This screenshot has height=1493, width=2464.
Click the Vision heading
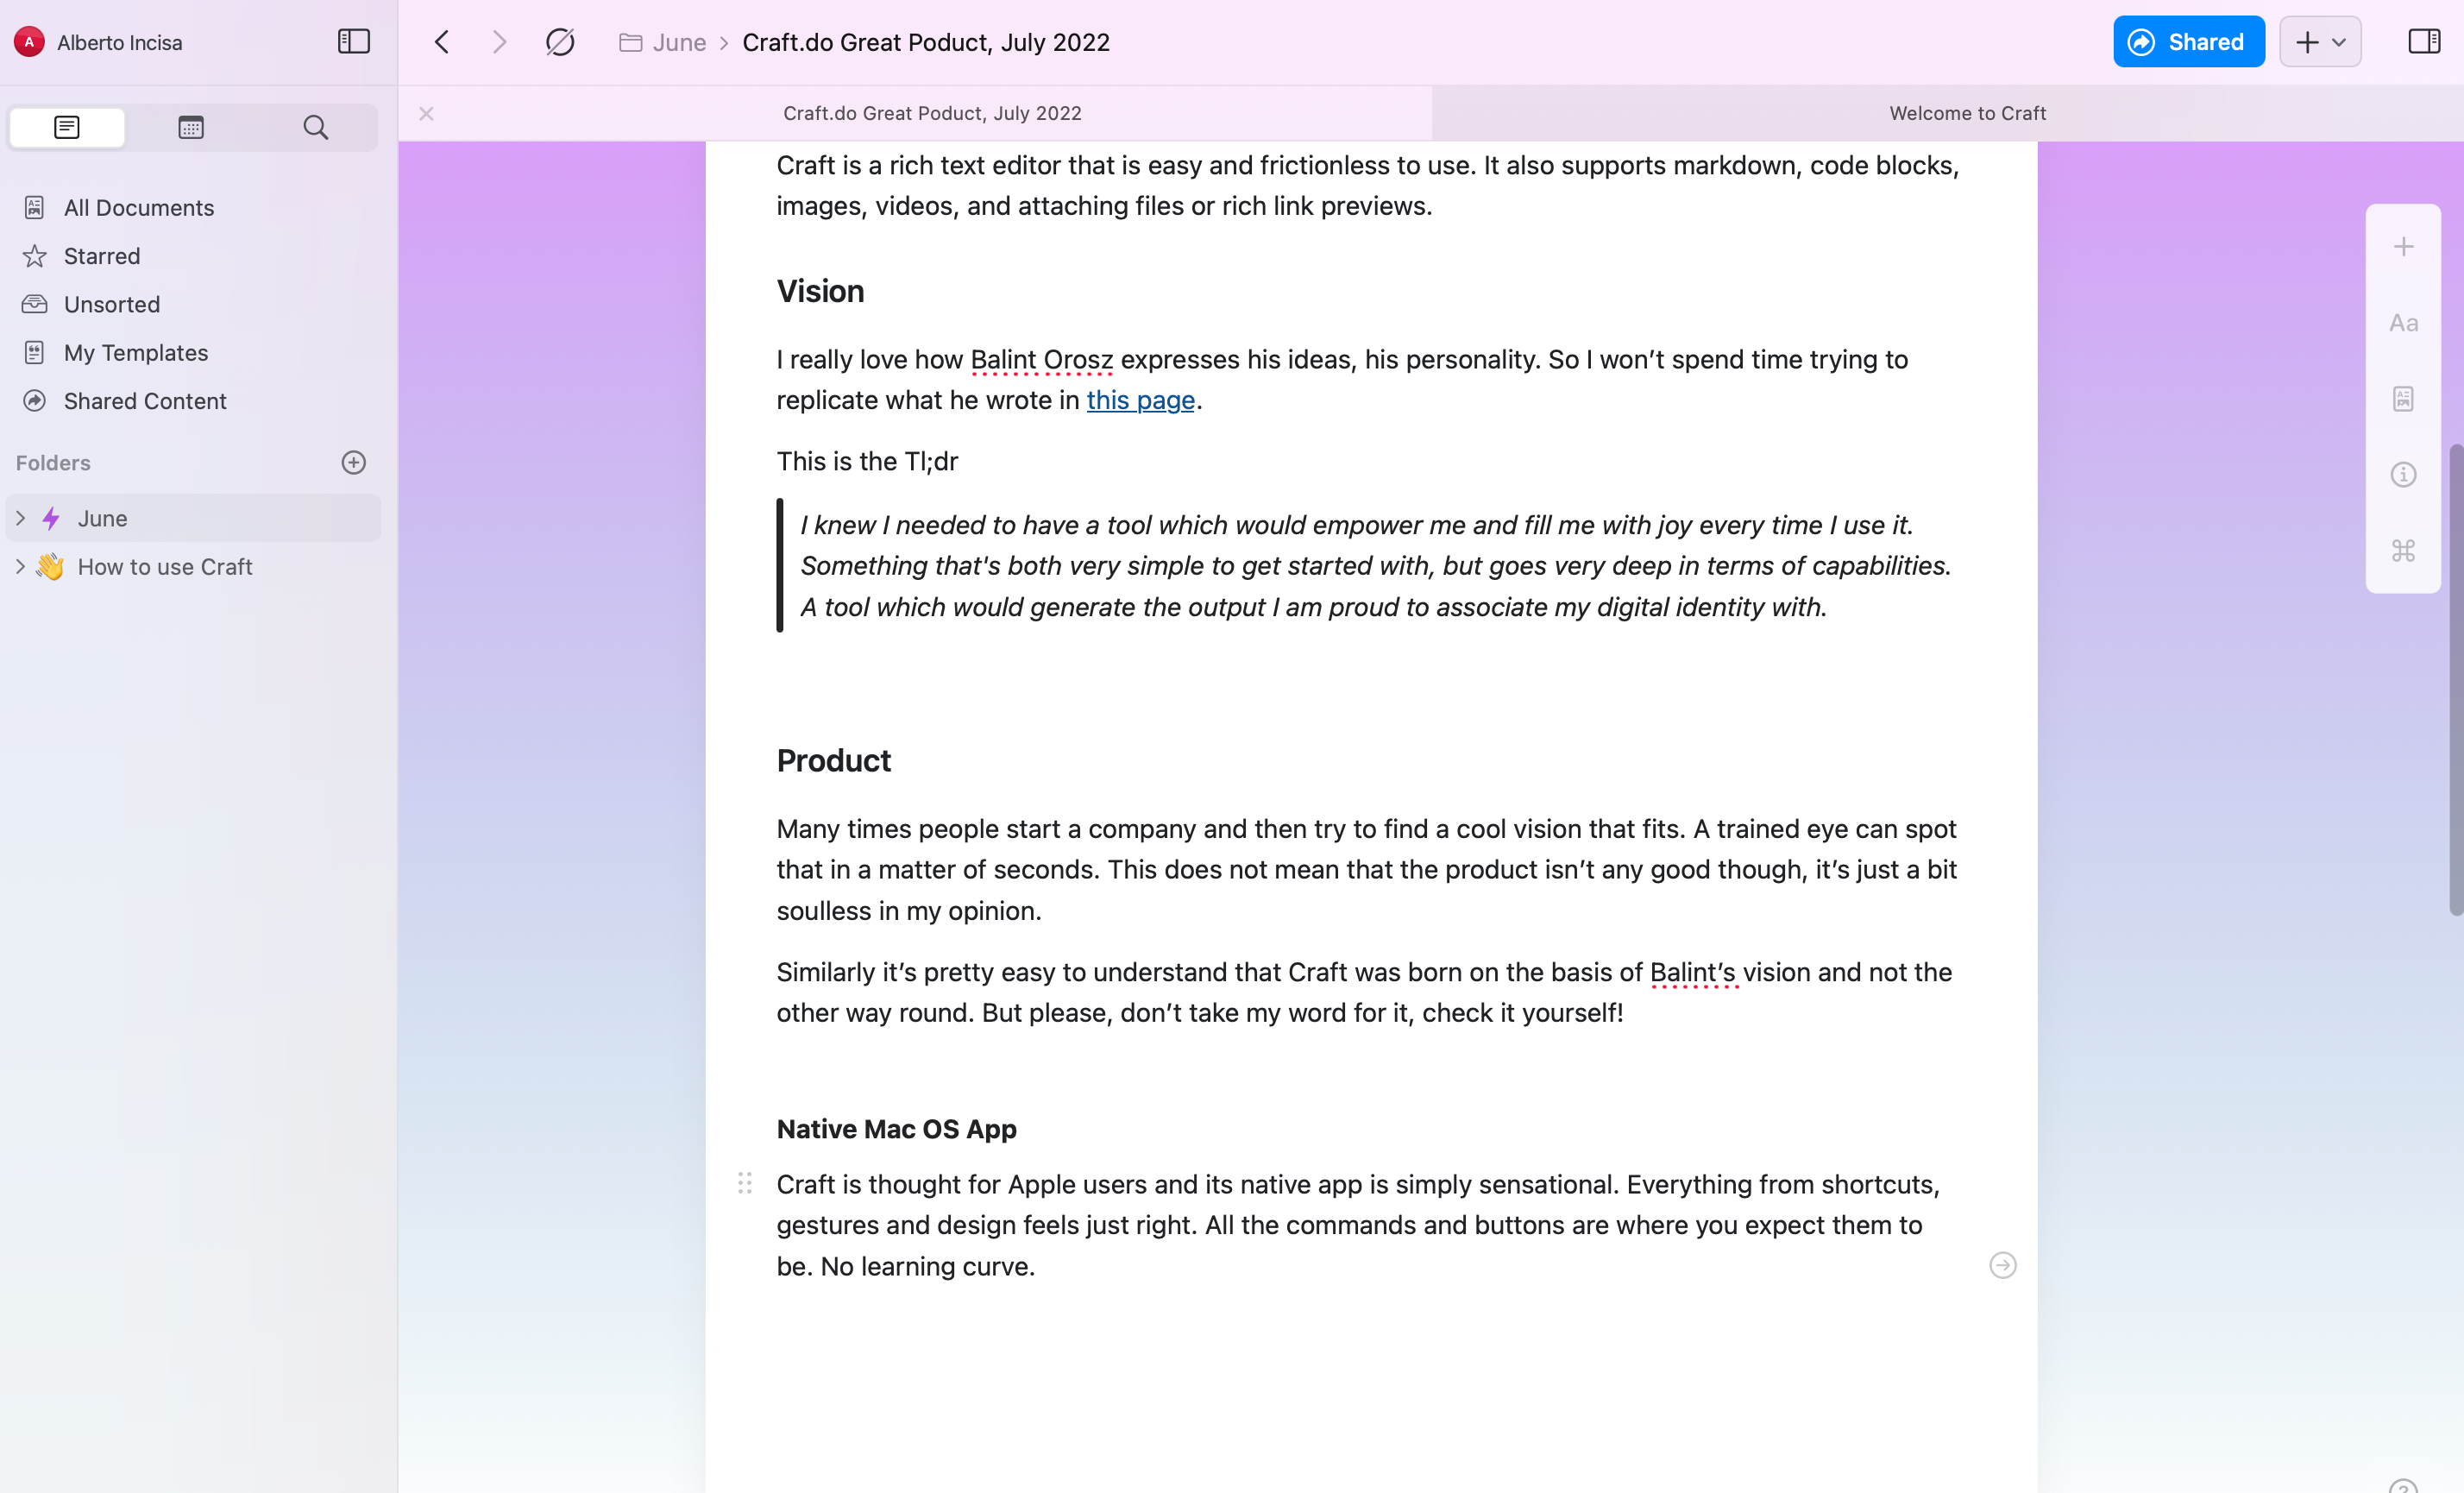820,291
